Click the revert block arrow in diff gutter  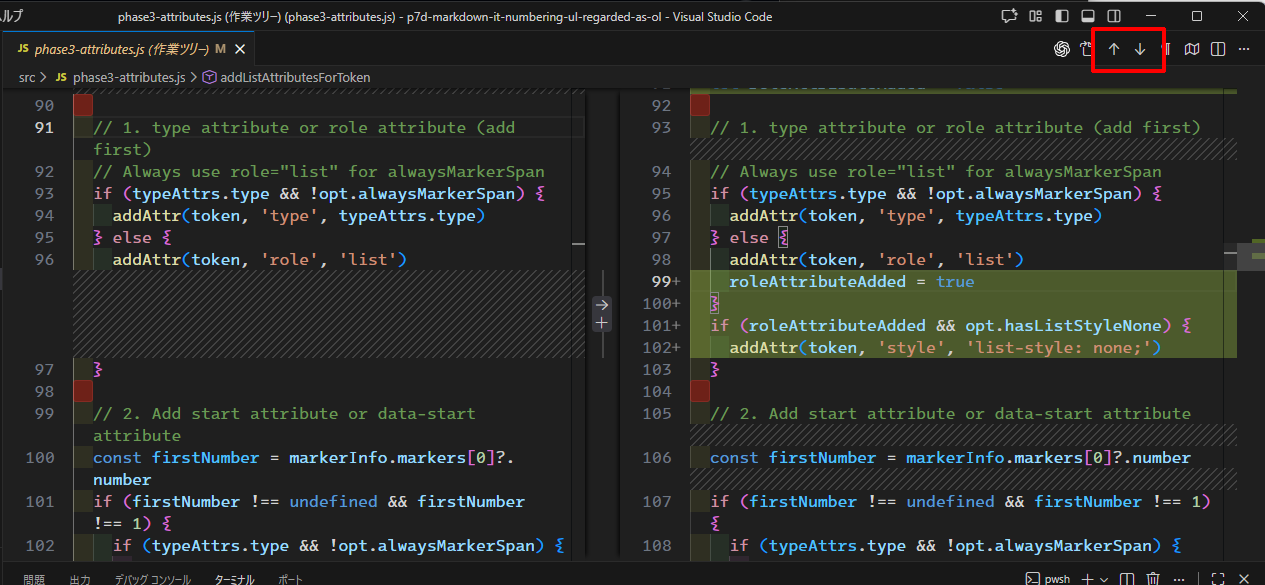point(601,304)
